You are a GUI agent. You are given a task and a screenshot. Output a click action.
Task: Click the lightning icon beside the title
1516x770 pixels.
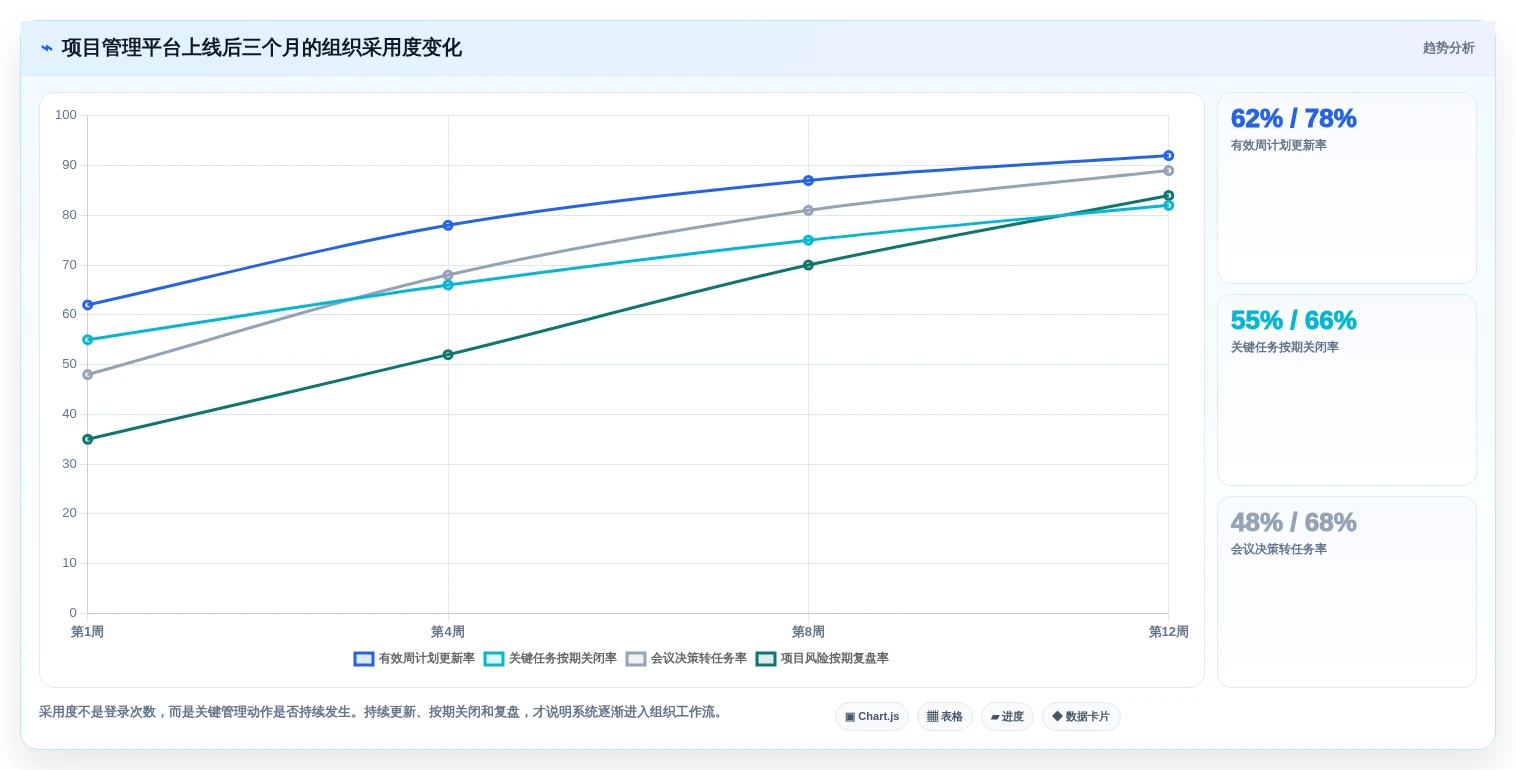(47, 48)
